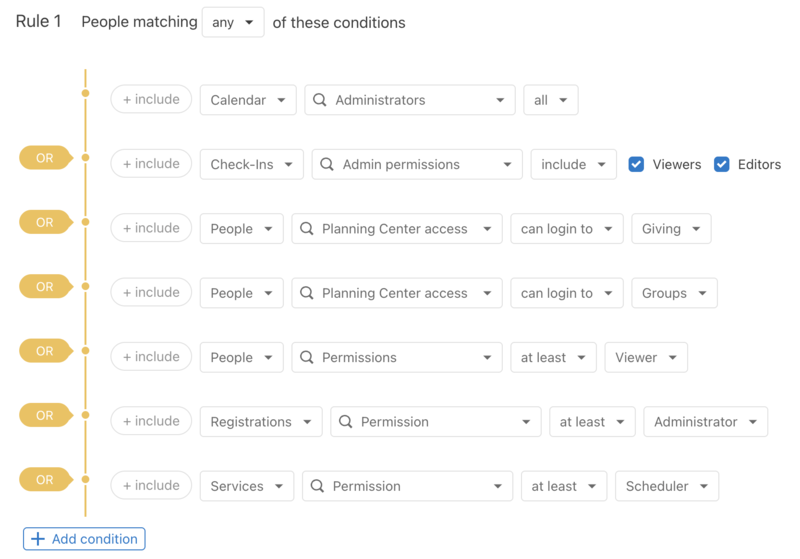Open the Giving product dropdown

(x=671, y=229)
